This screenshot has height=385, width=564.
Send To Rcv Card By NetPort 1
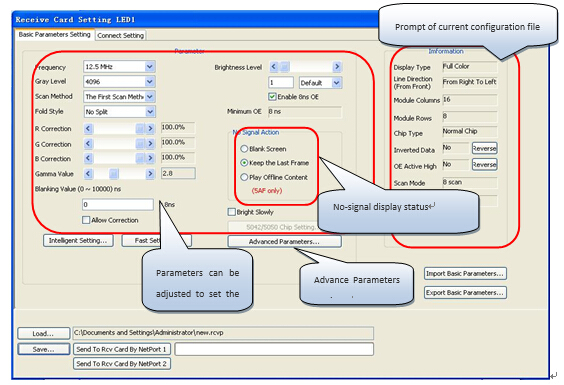tap(122, 349)
